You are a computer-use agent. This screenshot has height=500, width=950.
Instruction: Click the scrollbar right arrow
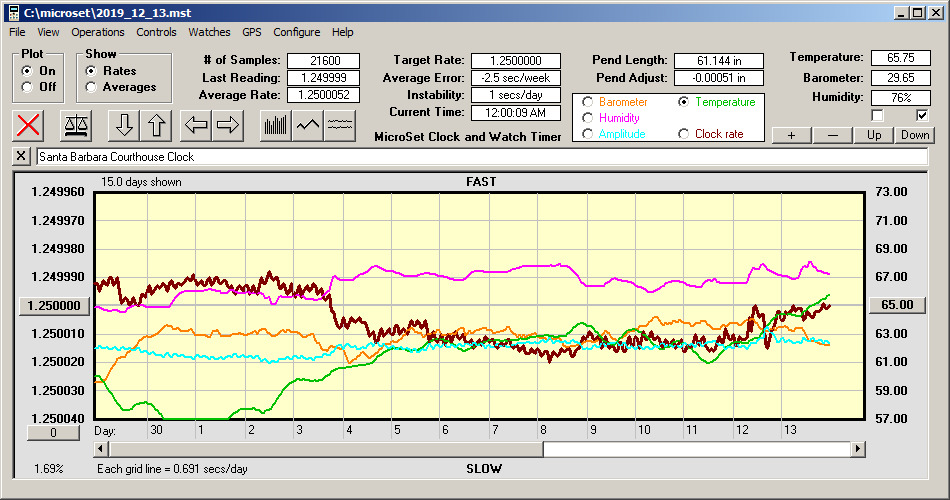[x=857, y=449]
